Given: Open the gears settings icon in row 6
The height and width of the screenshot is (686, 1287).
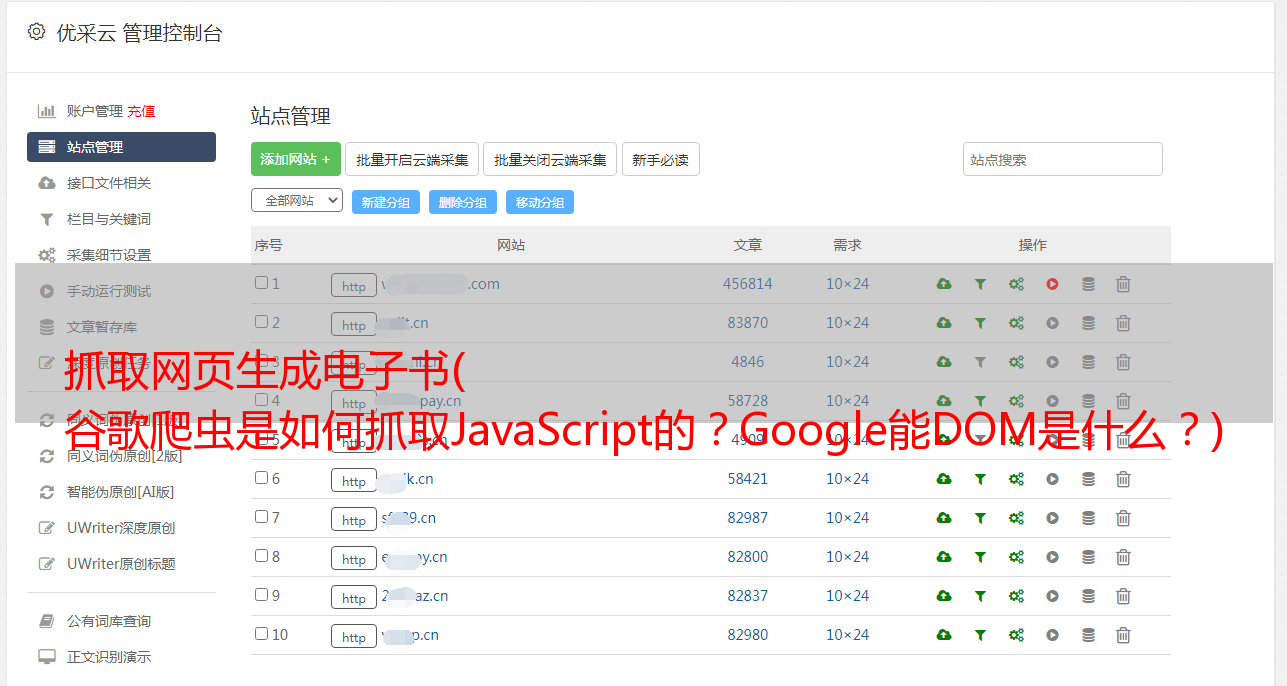Looking at the screenshot, I should [x=1016, y=479].
